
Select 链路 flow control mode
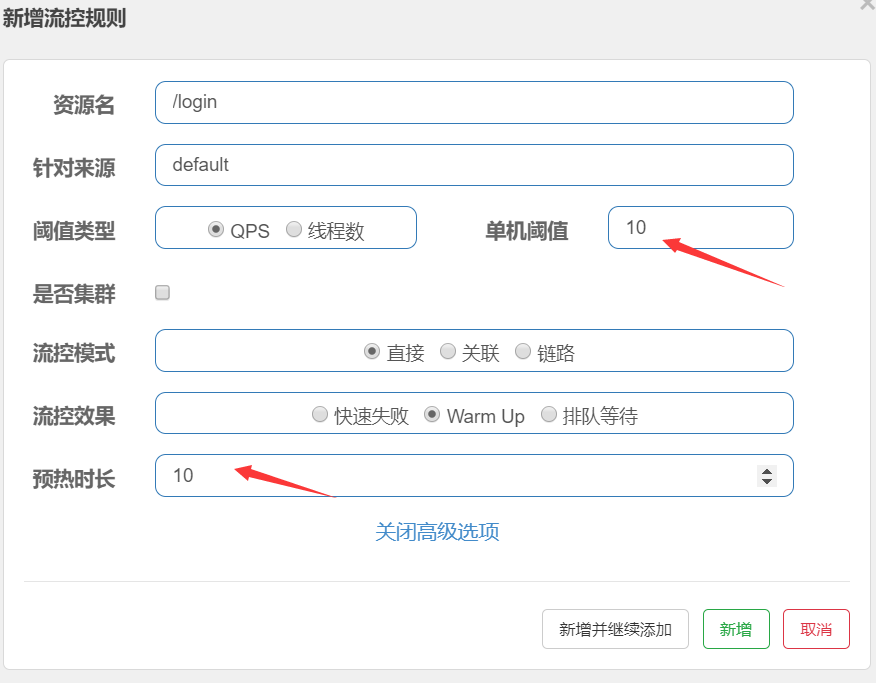[x=523, y=351]
